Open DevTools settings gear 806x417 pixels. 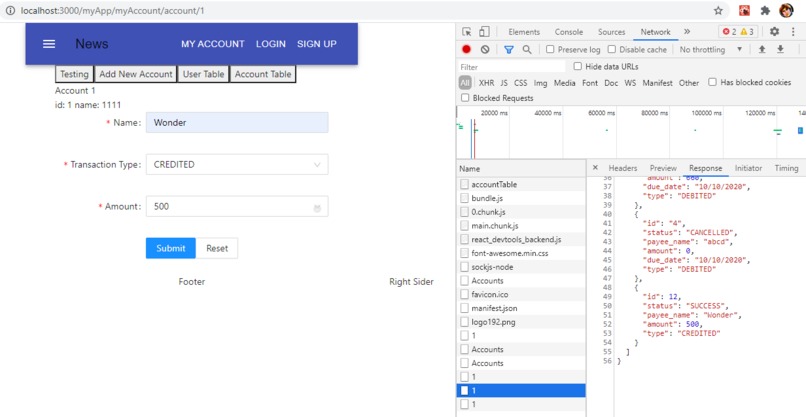pyautogui.click(x=775, y=32)
